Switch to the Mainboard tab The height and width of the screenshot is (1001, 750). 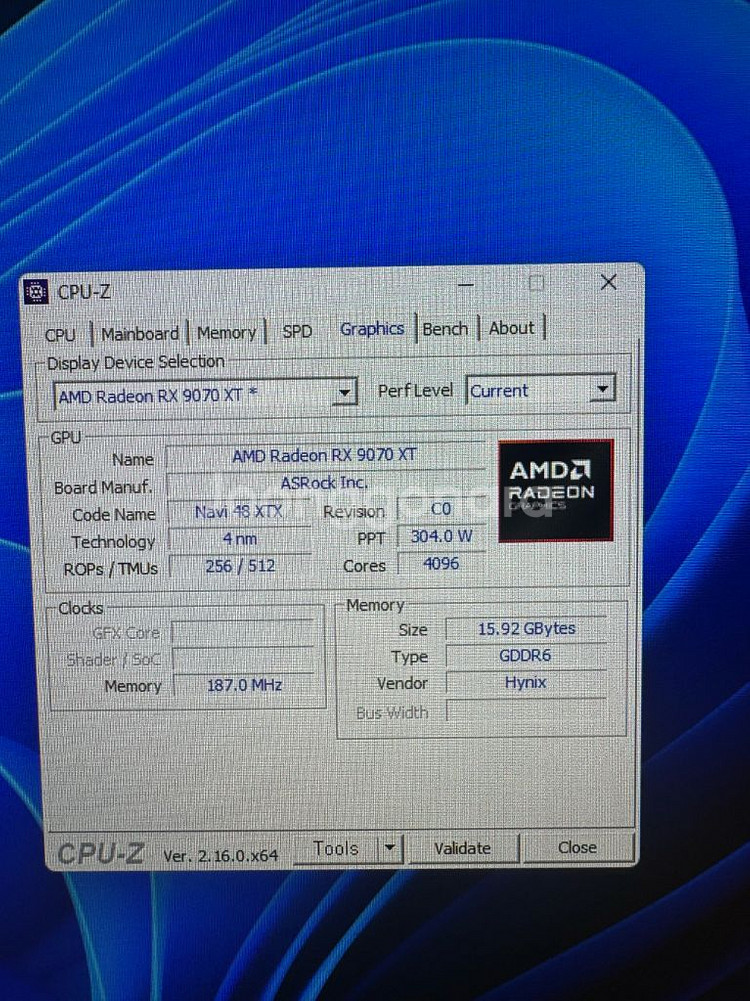[140, 334]
